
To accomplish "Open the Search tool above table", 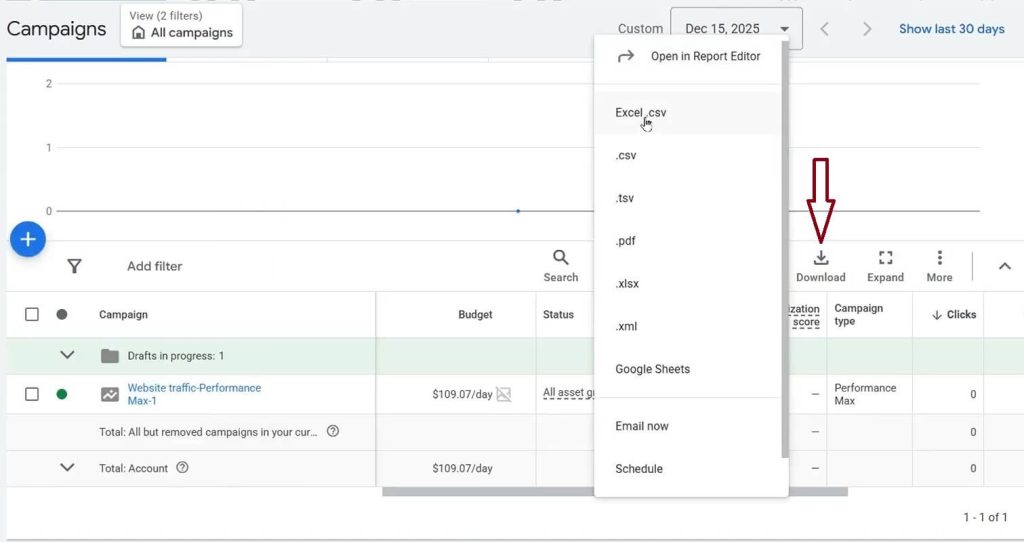I will click(x=560, y=266).
